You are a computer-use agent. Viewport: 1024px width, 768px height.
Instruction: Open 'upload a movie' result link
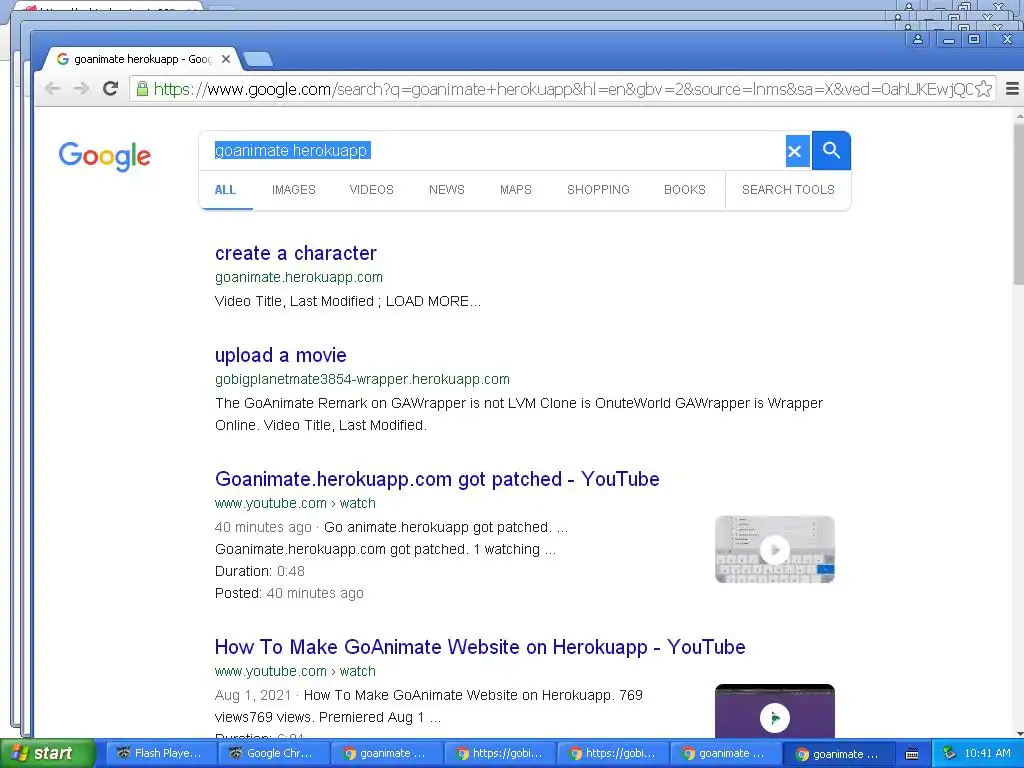280,355
